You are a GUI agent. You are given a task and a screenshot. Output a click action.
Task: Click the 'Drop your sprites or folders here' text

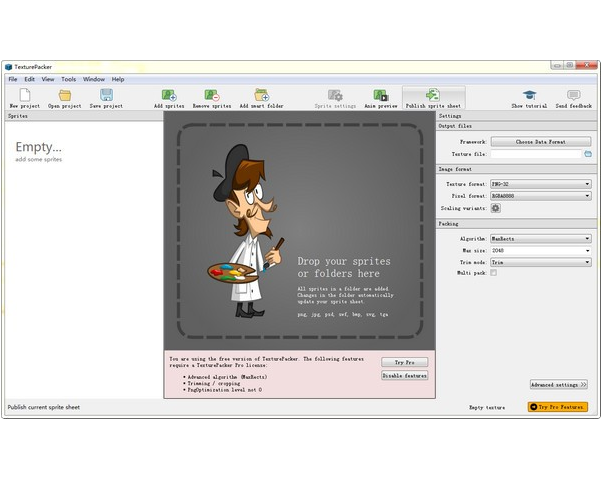click(344, 267)
